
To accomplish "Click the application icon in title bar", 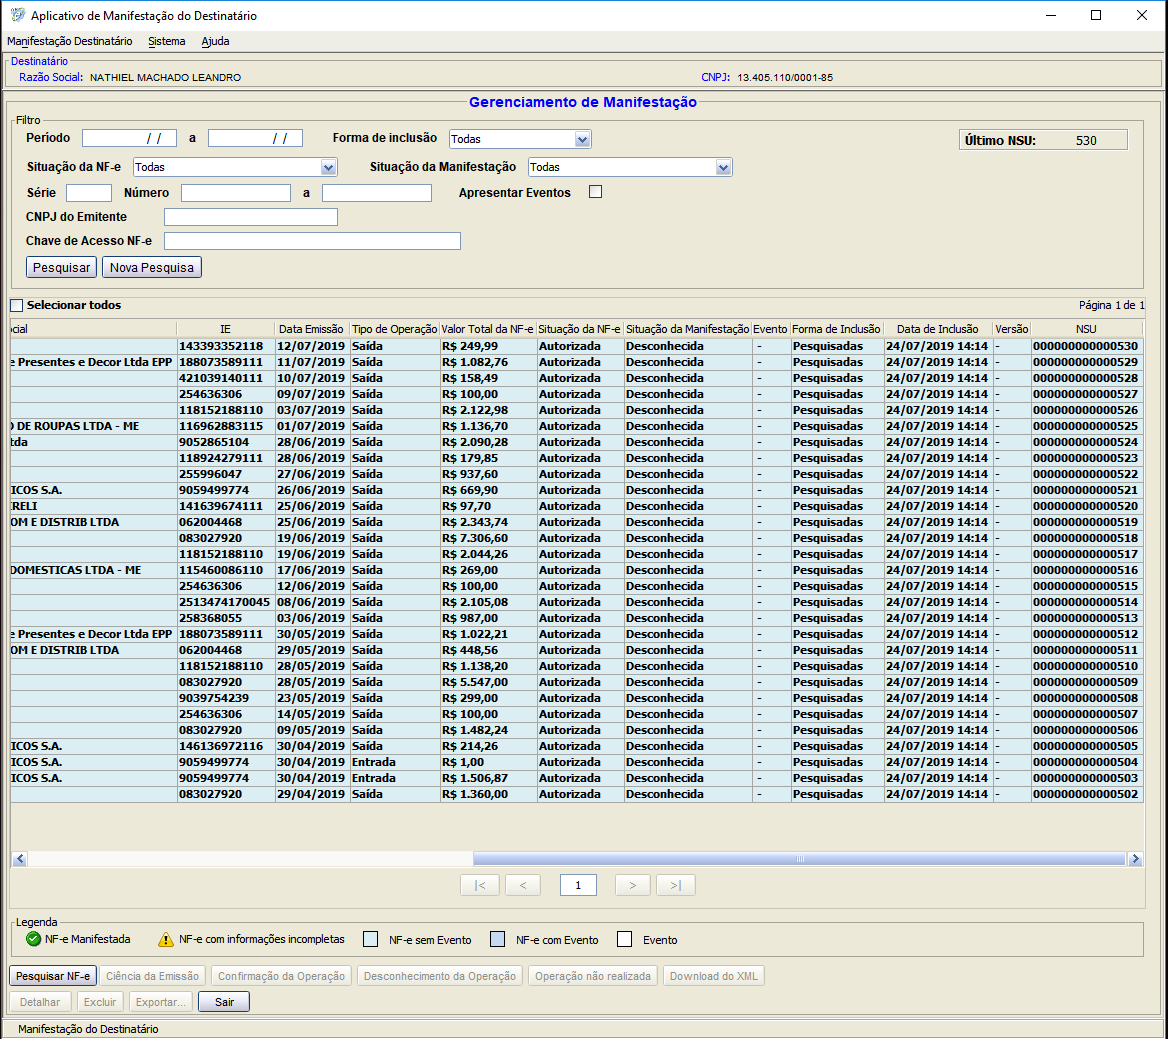I will click(17, 15).
